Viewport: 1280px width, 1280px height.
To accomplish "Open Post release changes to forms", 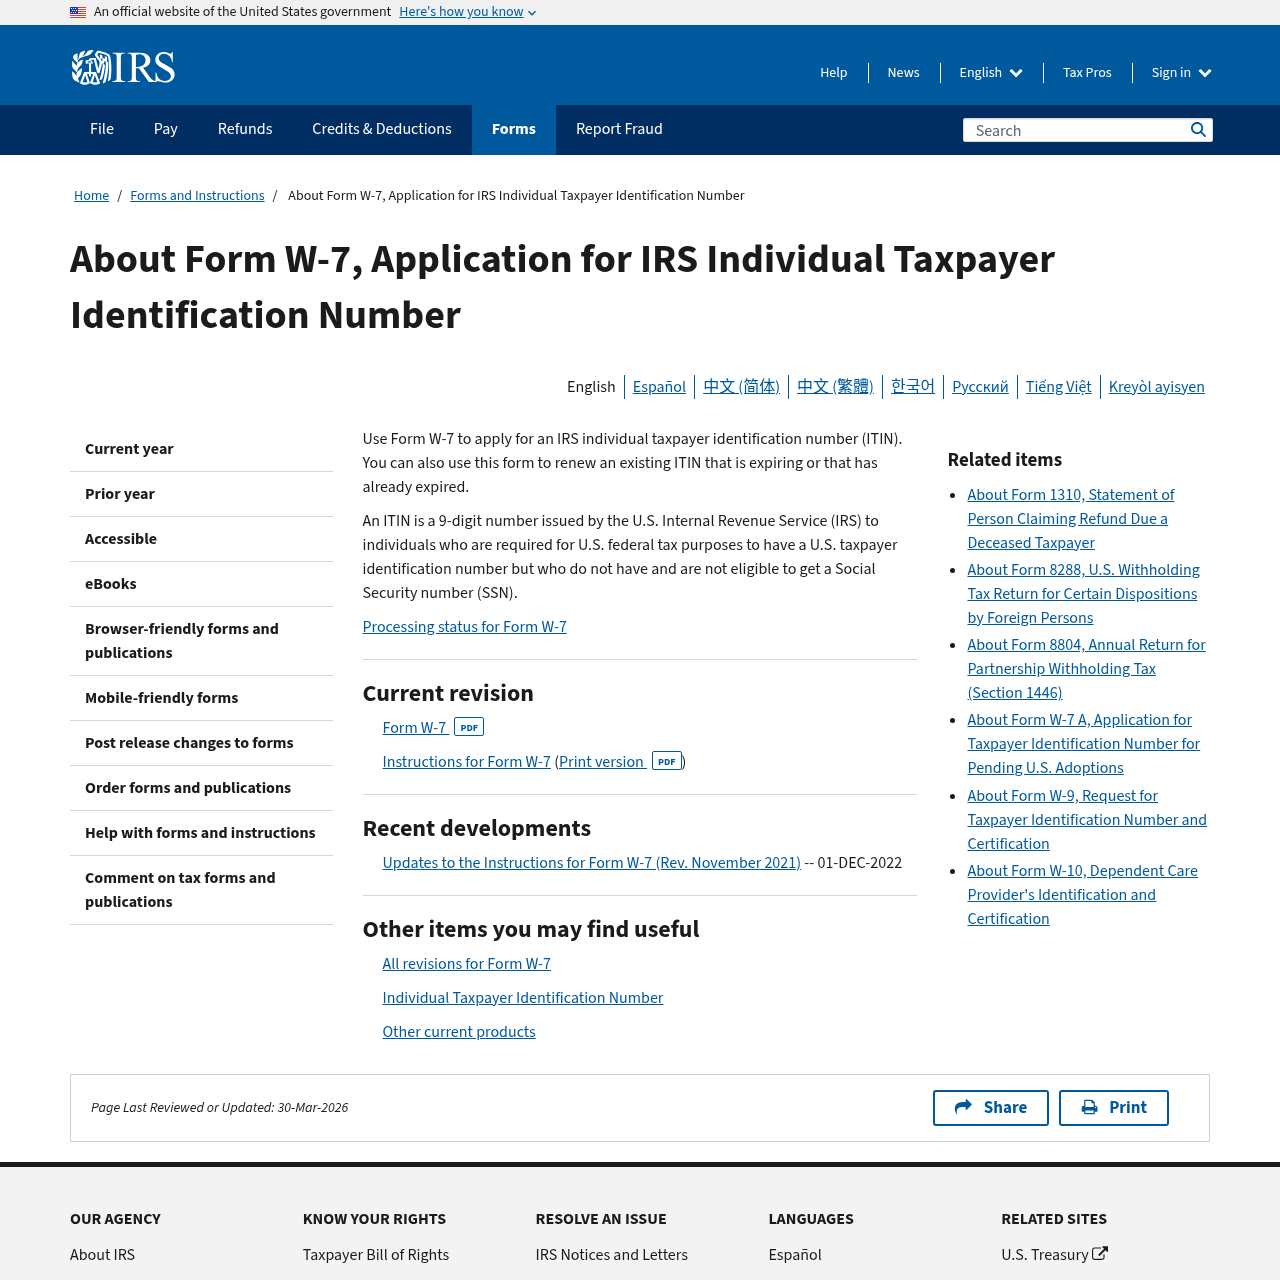I will click(x=201, y=743).
